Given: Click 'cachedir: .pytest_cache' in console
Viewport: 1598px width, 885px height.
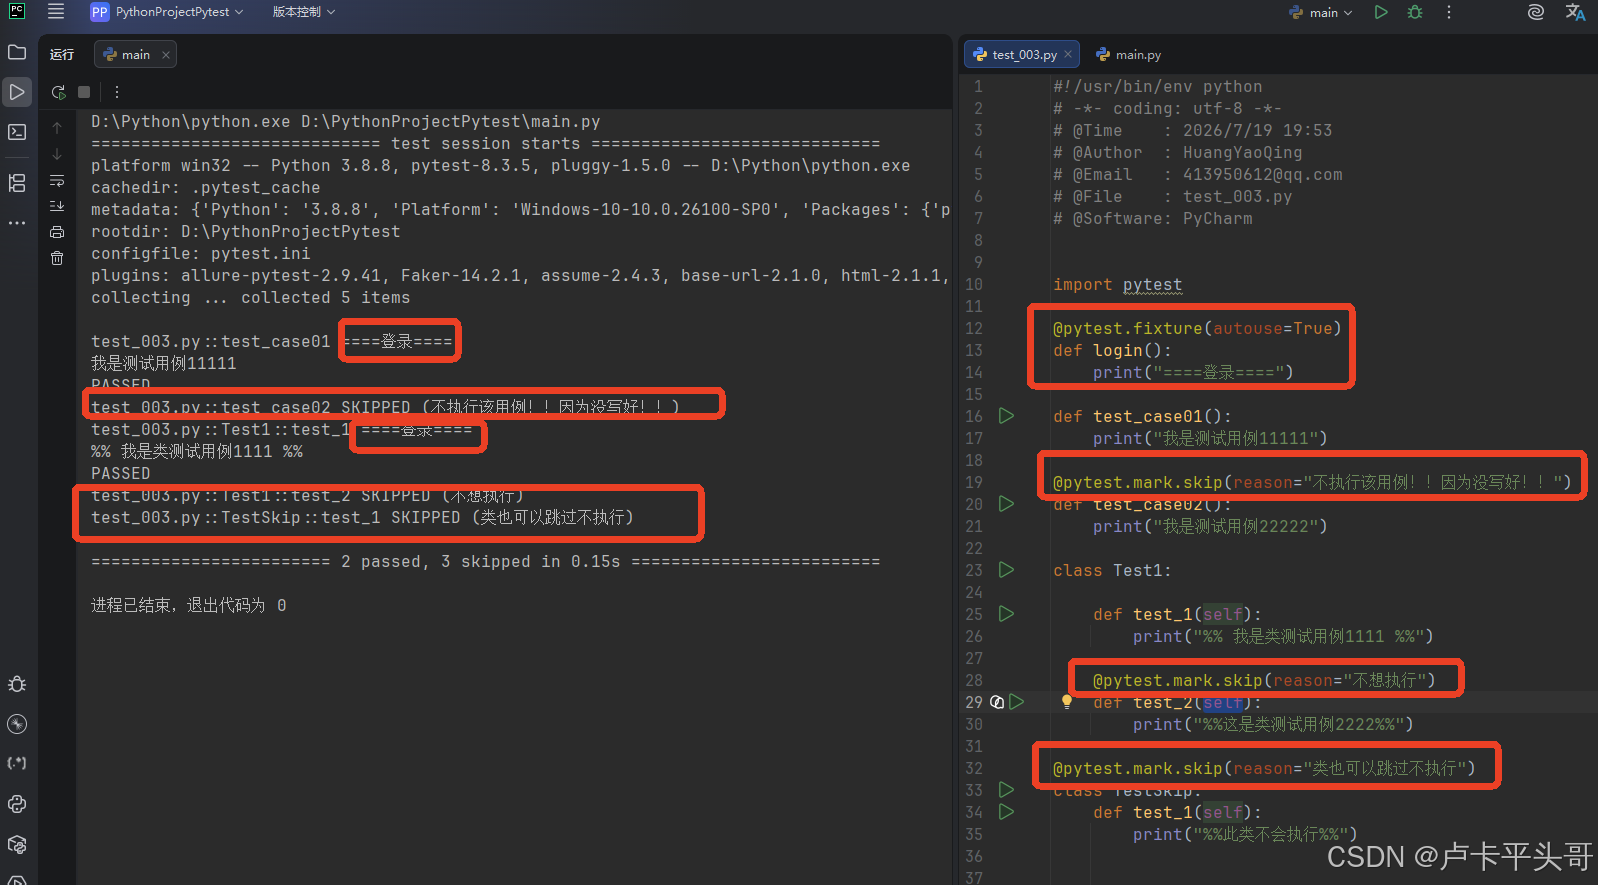Looking at the screenshot, I should click(x=205, y=188).
